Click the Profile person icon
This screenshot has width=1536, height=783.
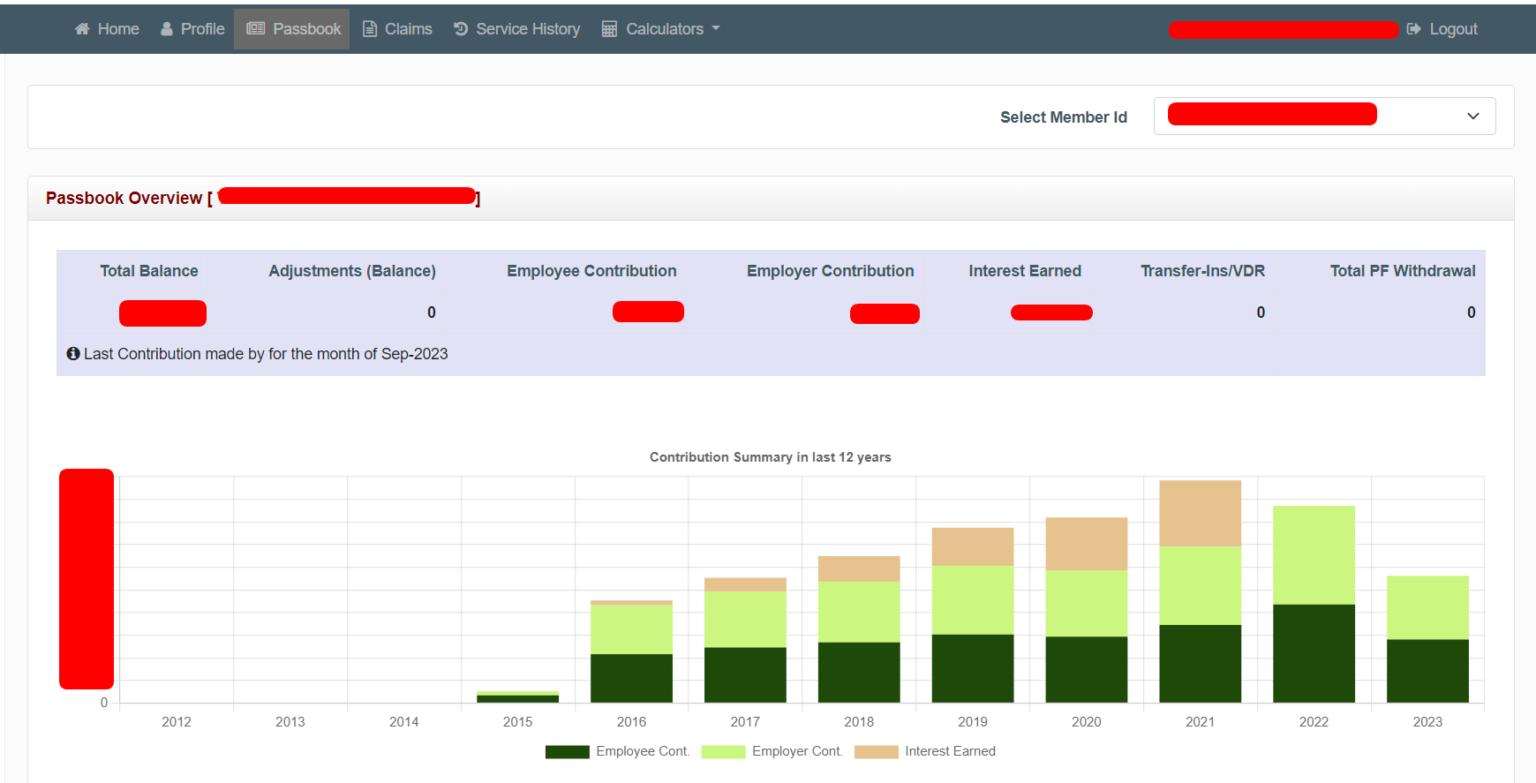pyautogui.click(x=167, y=29)
